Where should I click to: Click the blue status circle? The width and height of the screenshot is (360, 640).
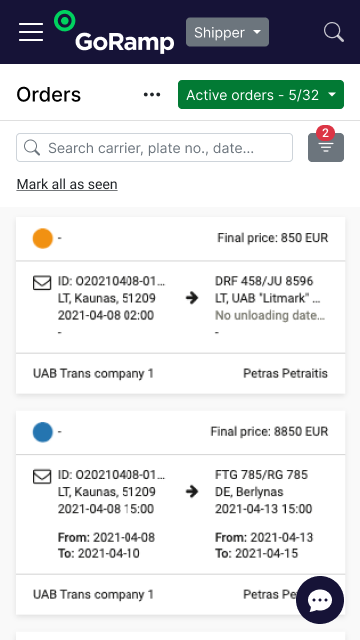43,432
